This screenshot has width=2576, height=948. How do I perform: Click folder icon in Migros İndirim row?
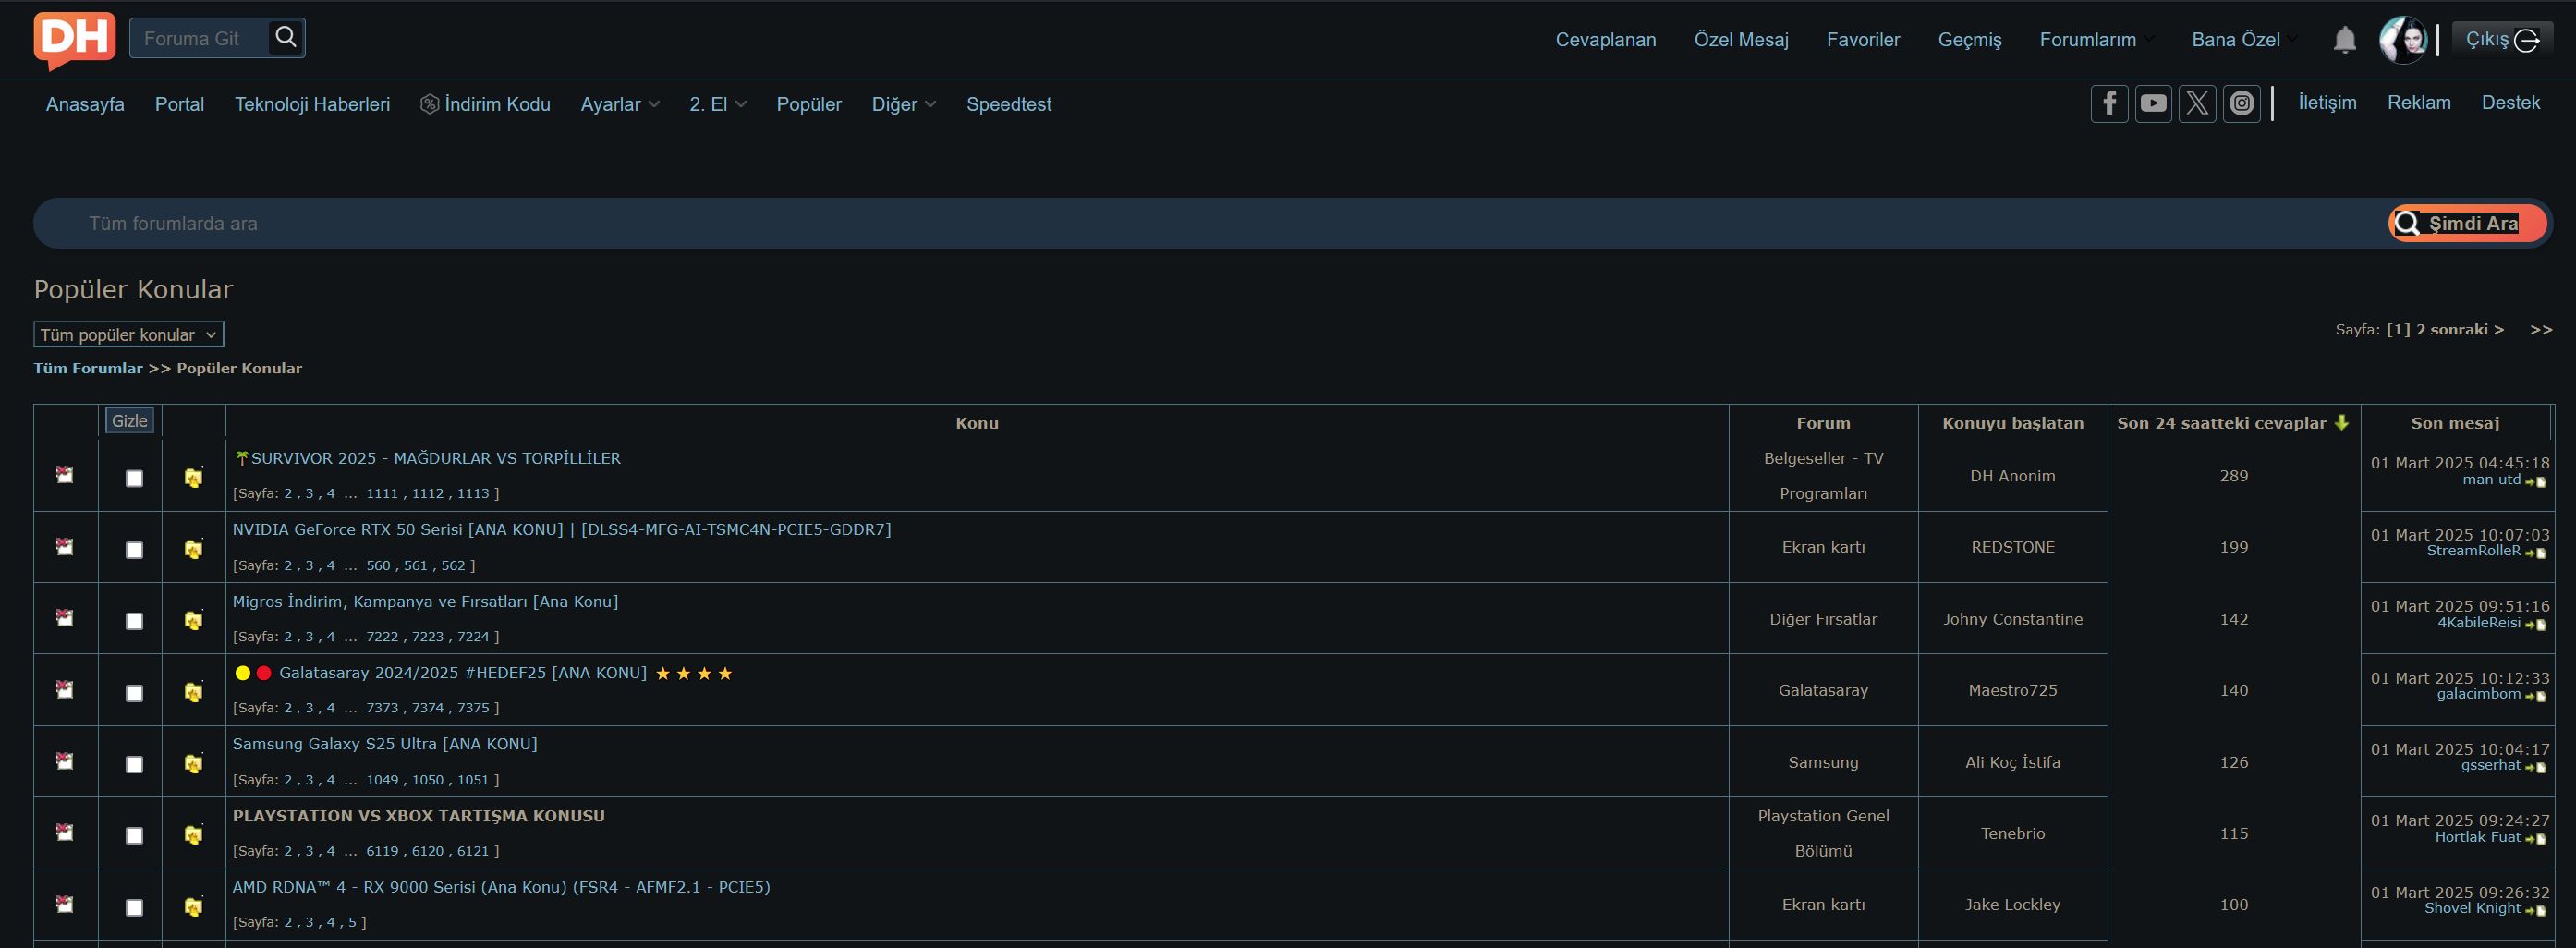pos(194,620)
